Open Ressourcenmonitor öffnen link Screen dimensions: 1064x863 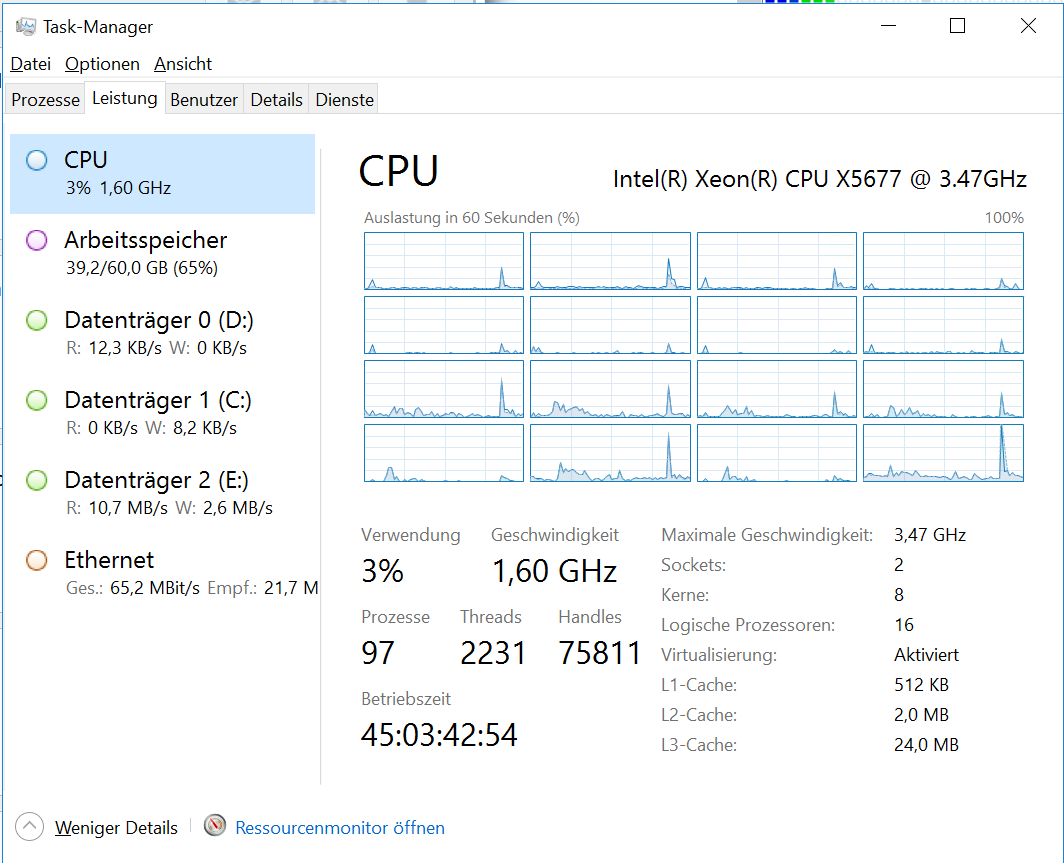[340, 828]
